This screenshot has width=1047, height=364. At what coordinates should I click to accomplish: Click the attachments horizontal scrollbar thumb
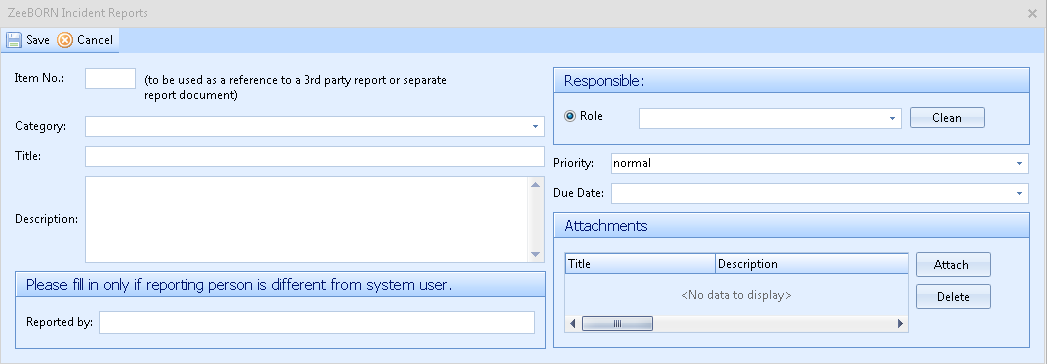617,323
